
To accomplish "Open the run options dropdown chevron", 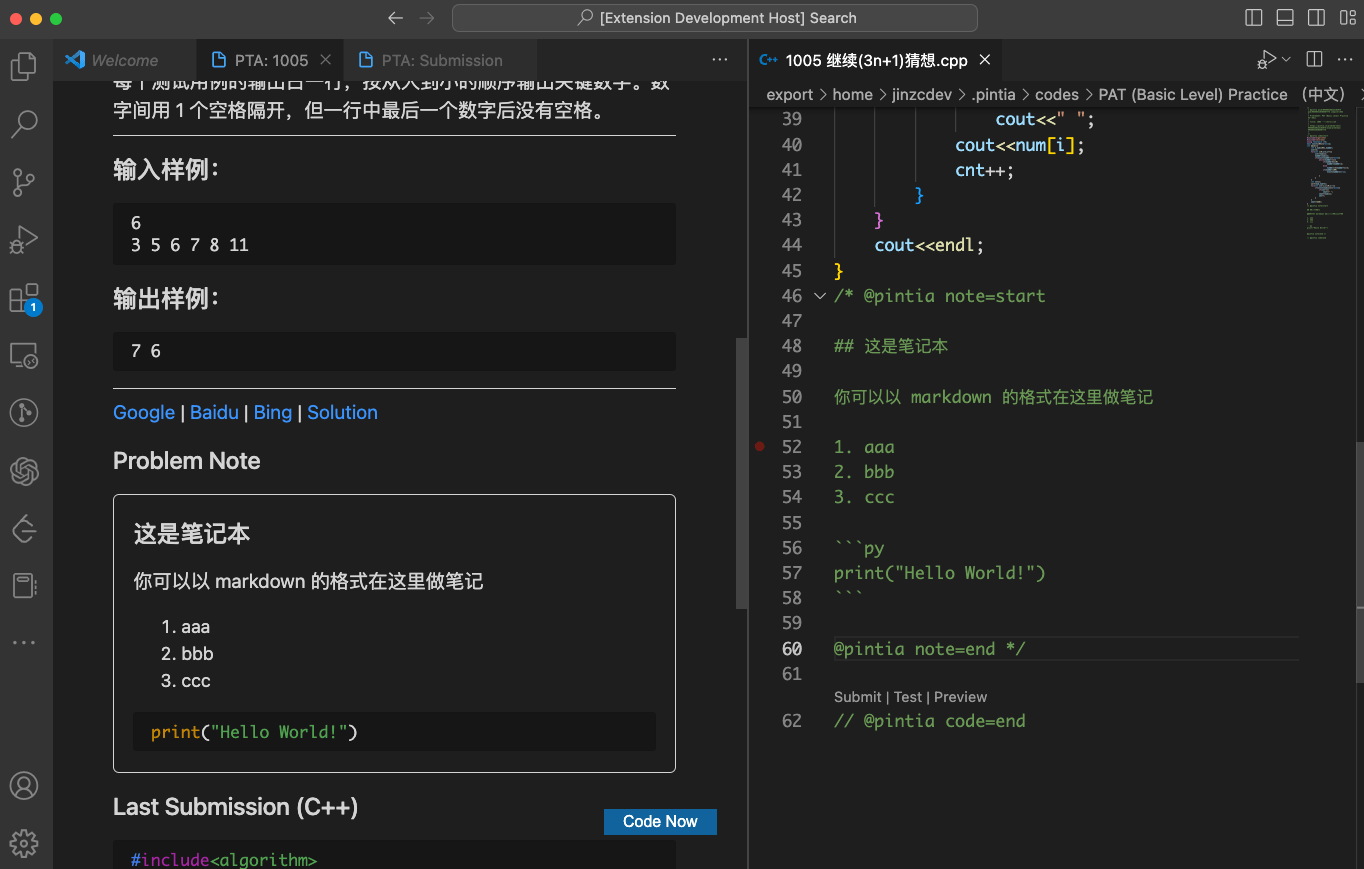I will (1286, 60).
